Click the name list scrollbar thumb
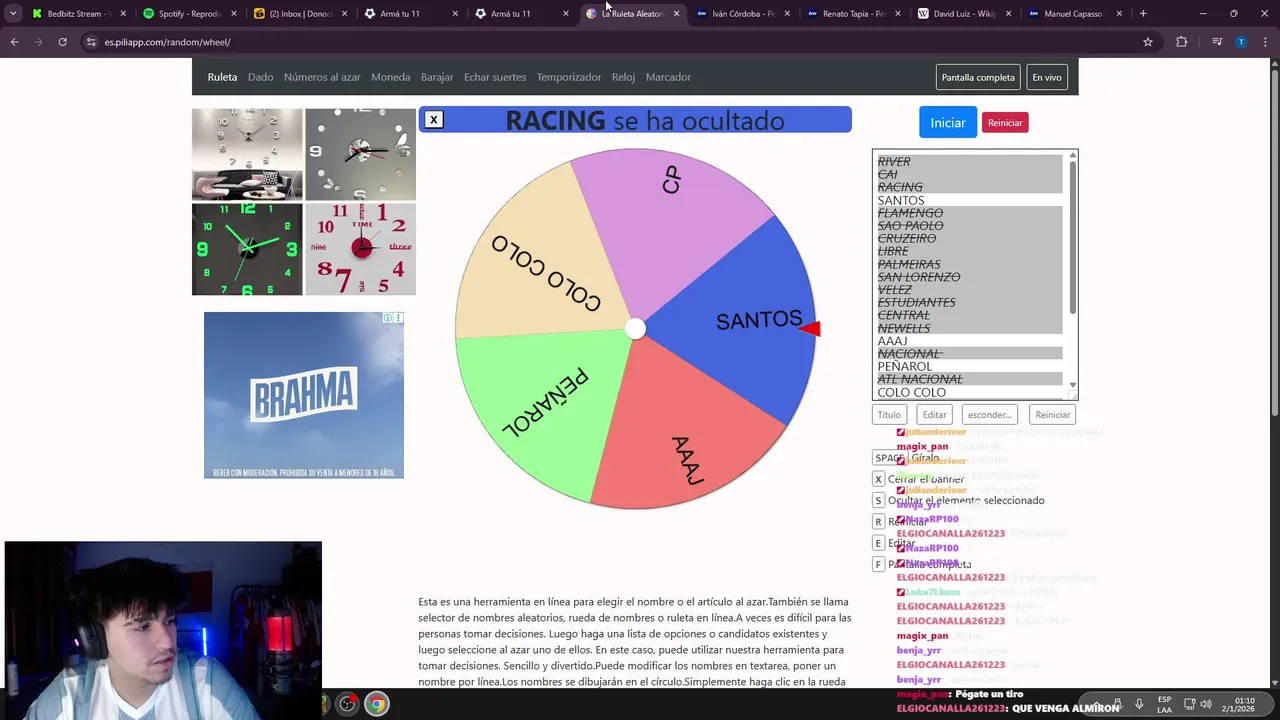The image size is (1280, 720). (x=1073, y=238)
